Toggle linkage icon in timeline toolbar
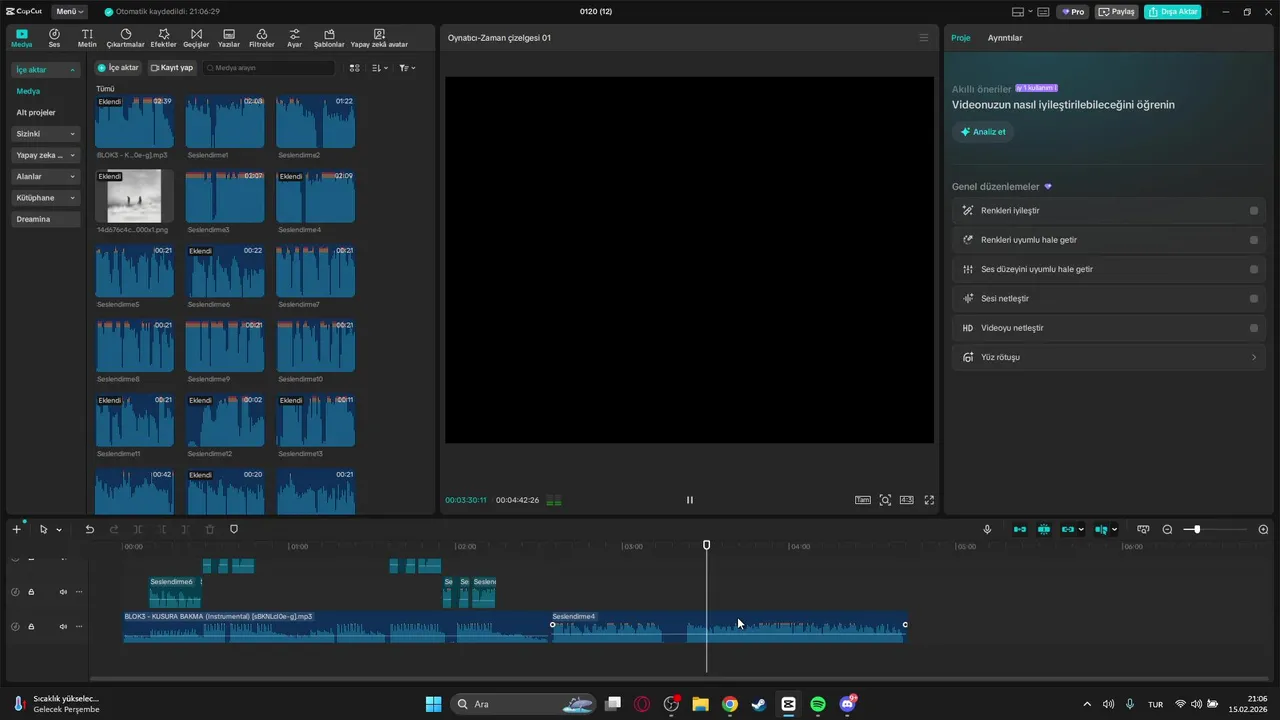Screen dimensions: 1280x720 point(1068,529)
